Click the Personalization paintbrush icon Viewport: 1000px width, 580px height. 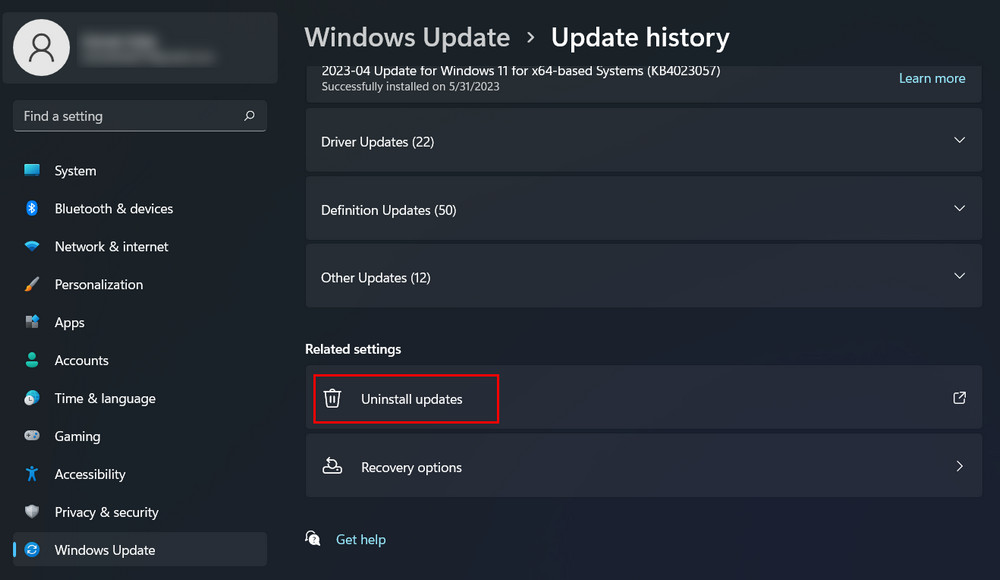32,284
